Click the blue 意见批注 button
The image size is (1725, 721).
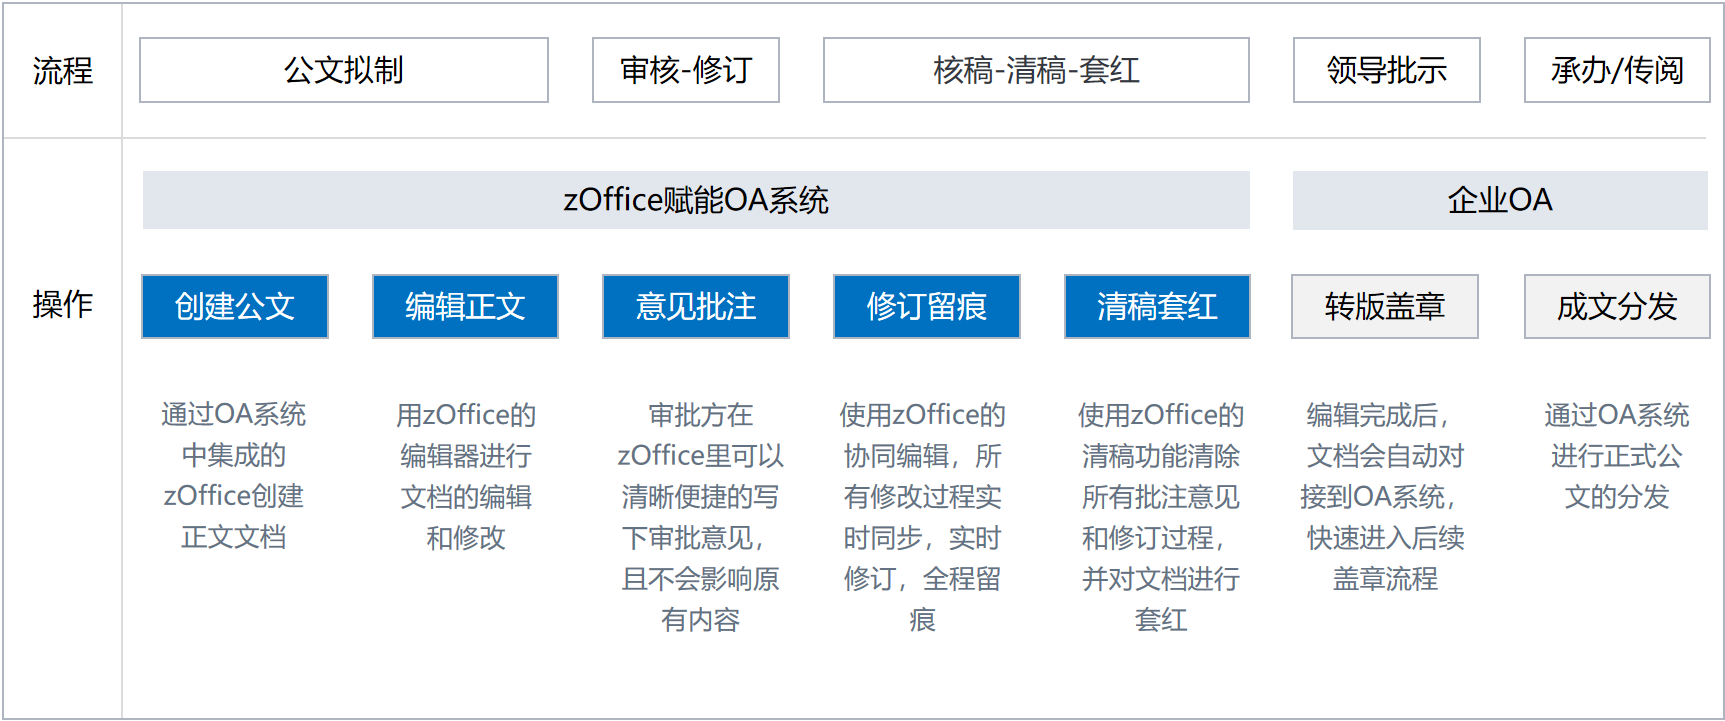[696, 306]
